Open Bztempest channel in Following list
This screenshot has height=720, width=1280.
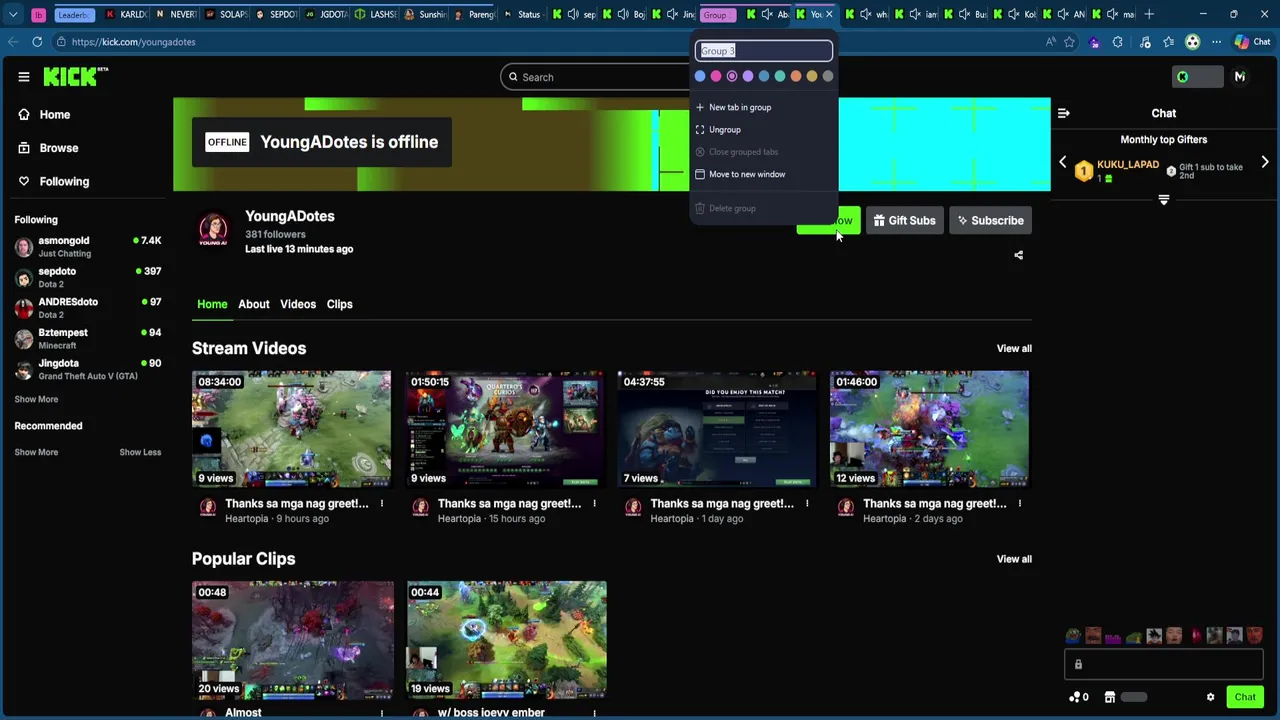(88, 338)
